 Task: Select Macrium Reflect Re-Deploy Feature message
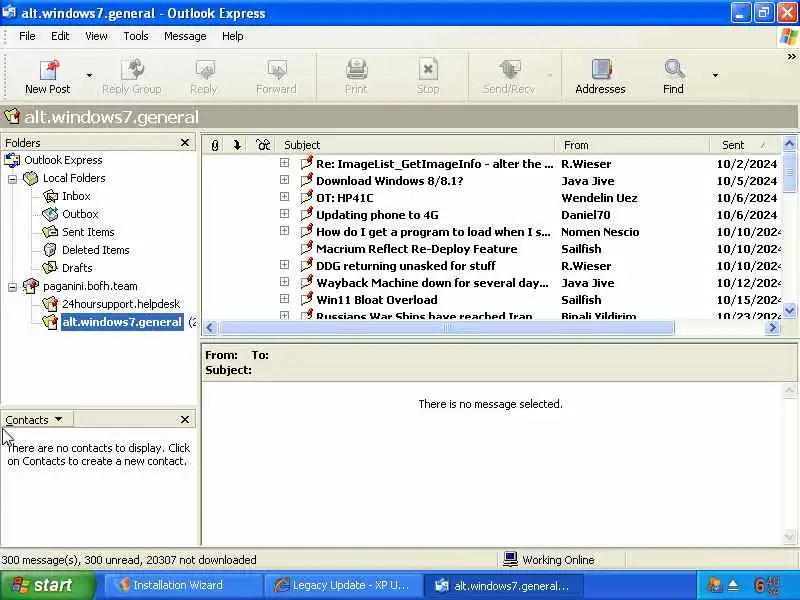pos(417,249)
